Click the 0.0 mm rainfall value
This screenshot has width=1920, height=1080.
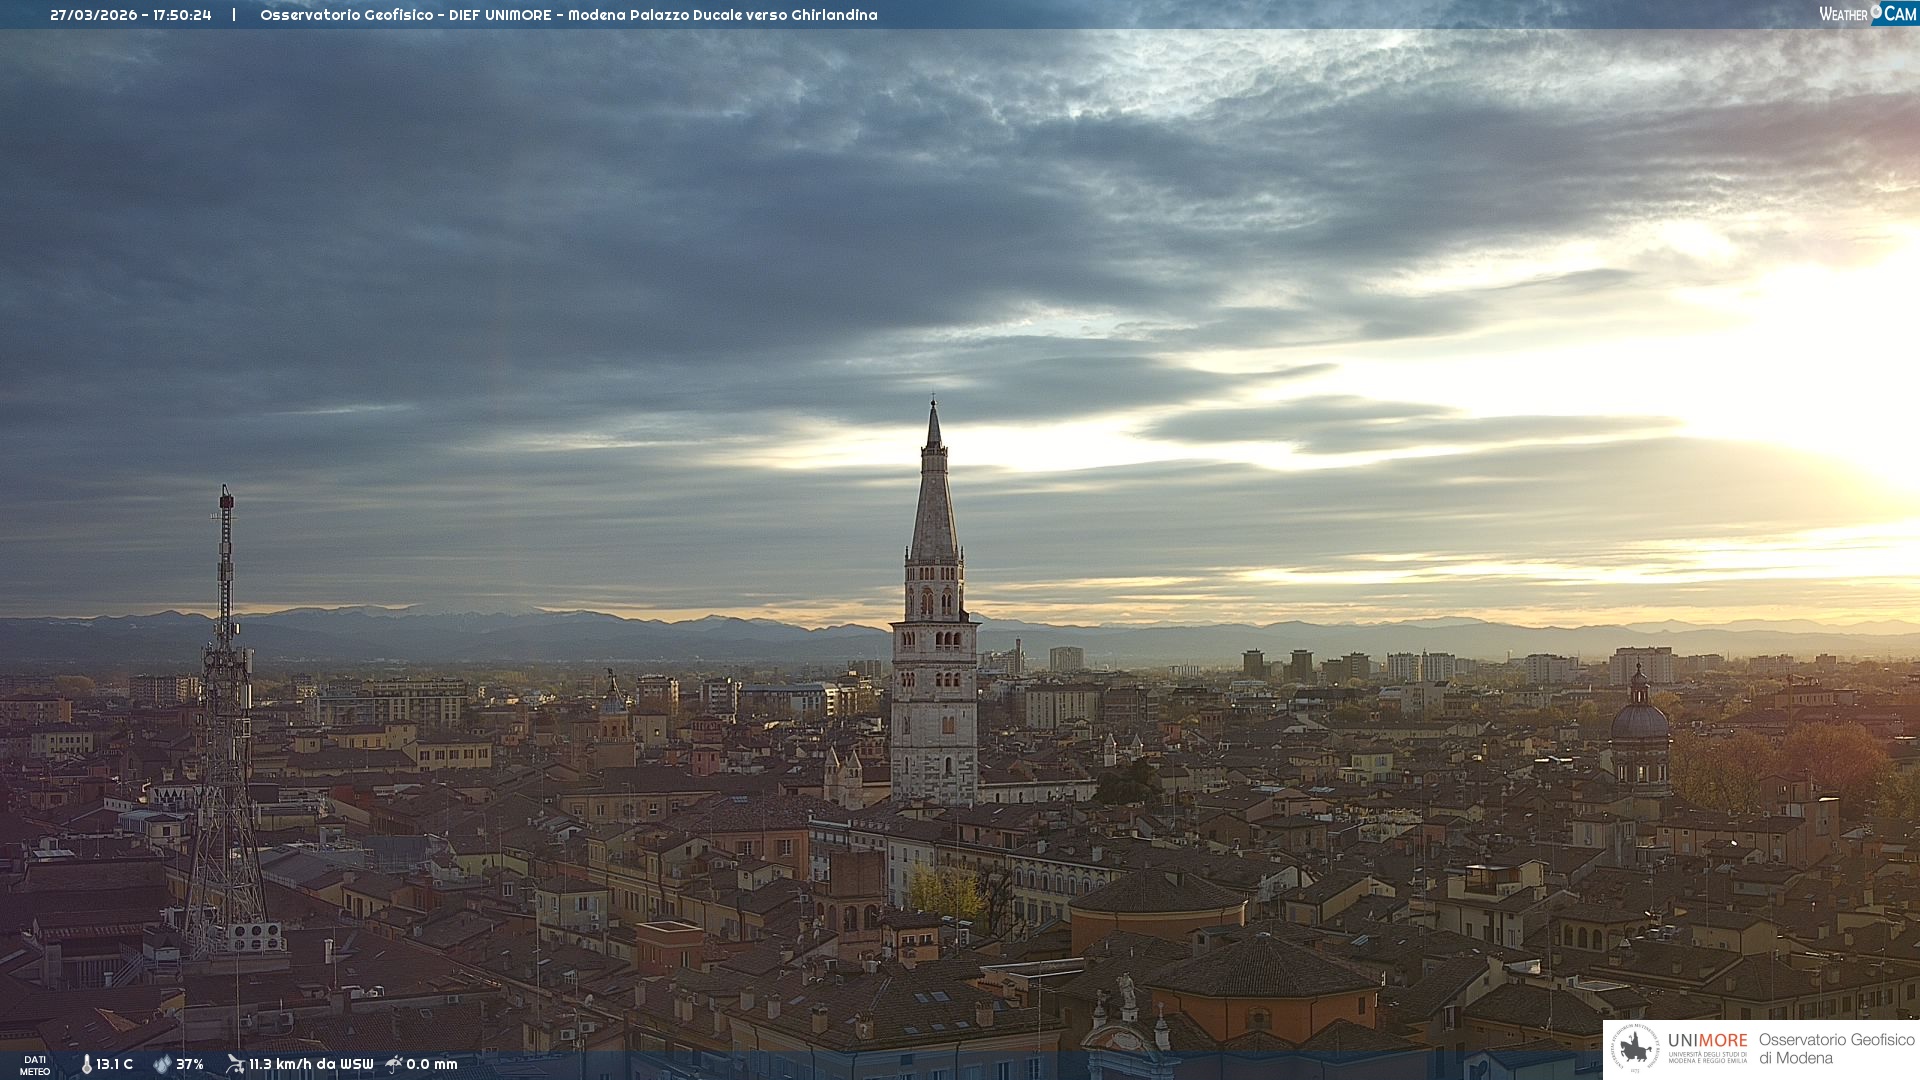(431, 1065)
